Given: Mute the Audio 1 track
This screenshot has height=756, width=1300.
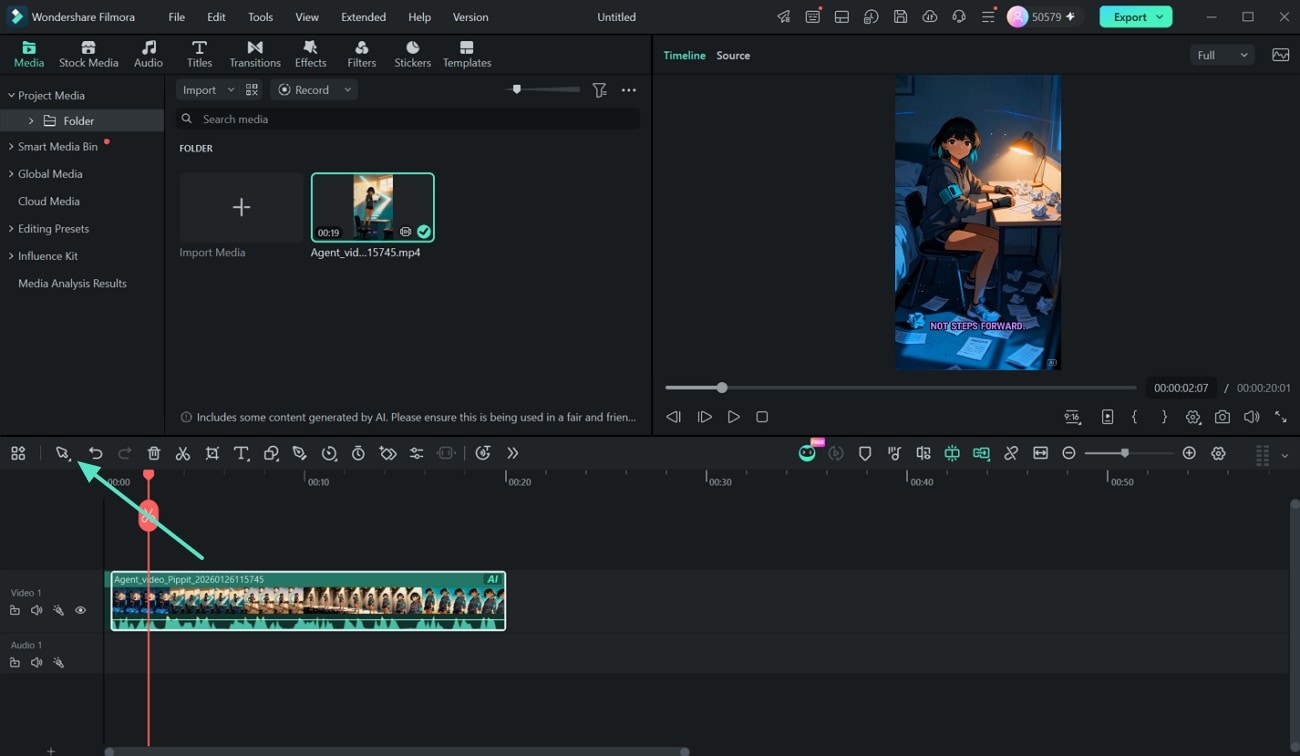Looking at the screenshot, I should [36, 662].
